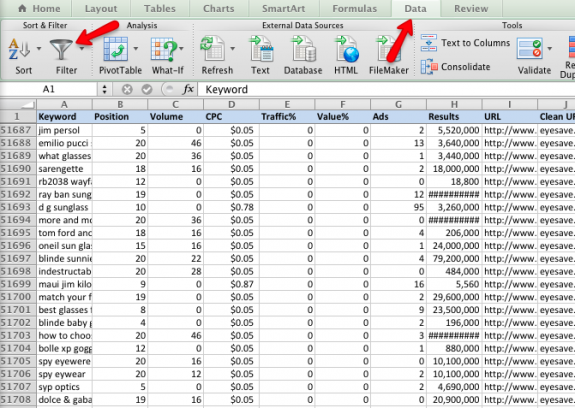Import data from Database

pos(304,48)
